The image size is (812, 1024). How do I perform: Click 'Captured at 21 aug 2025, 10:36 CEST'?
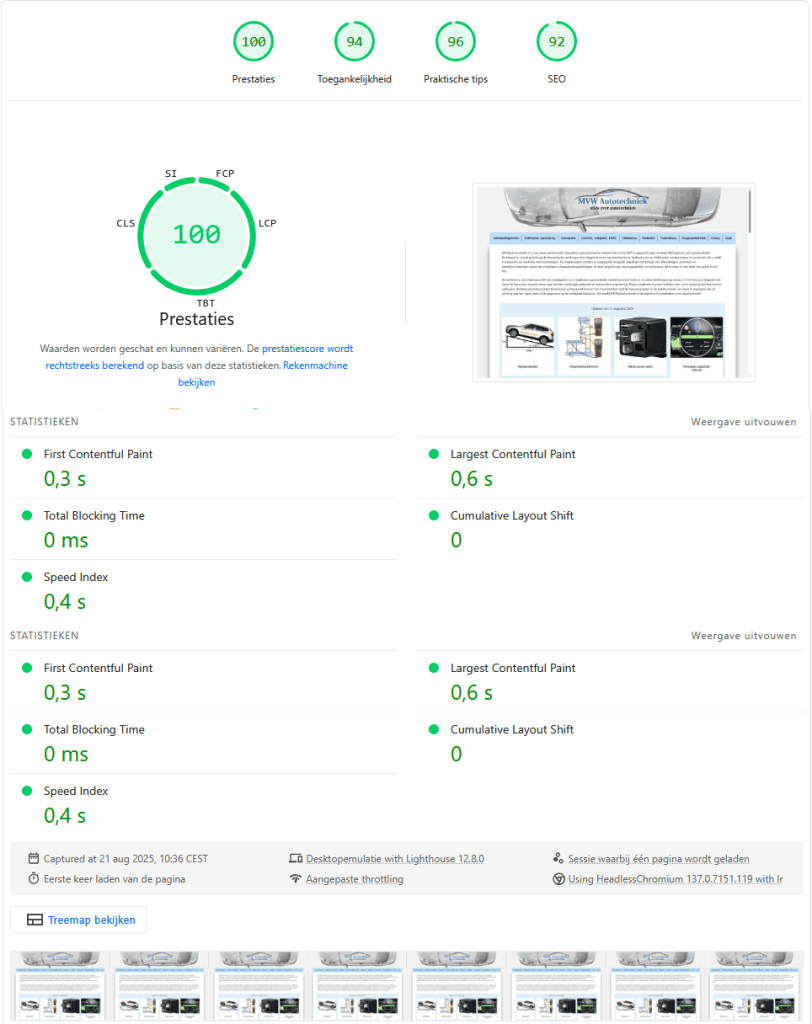(x=125, y=859)
